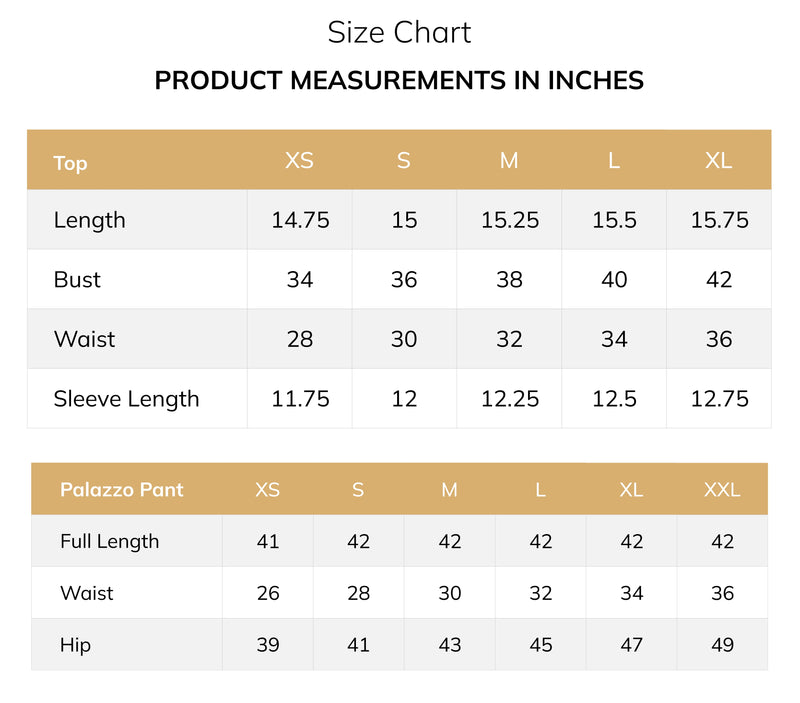Screen dimensions: 800x703
Task: Click the Top Waist value 34
Action: click(614, 339)
